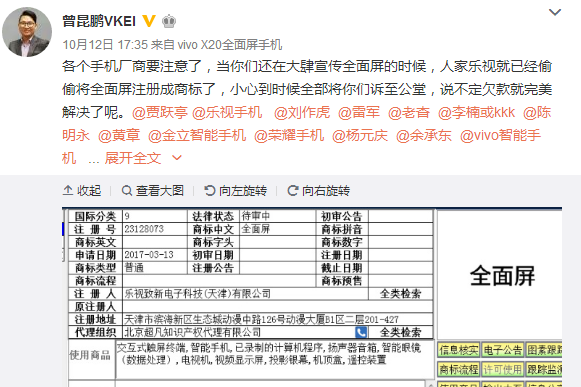Open the @贾跃亭 mention link
This screenshot has height=387, width=581.
coord(160,112)
